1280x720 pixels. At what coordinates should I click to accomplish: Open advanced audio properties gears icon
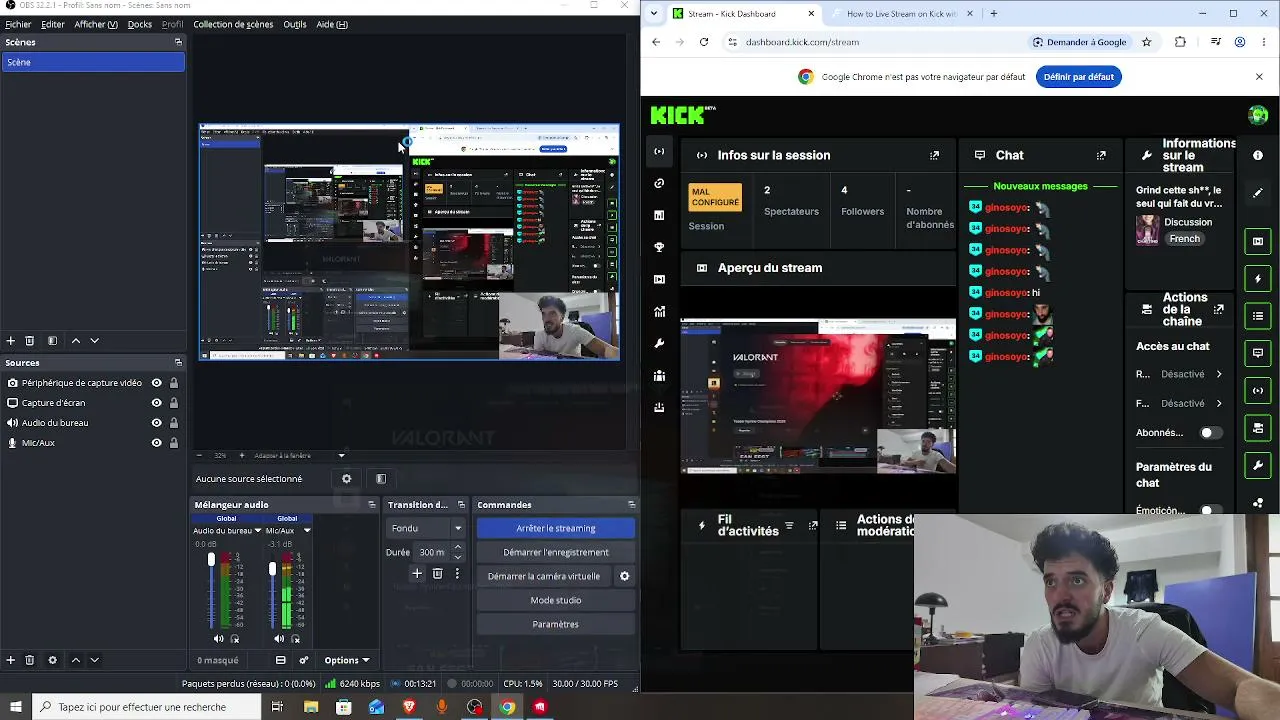coord(304,660)
